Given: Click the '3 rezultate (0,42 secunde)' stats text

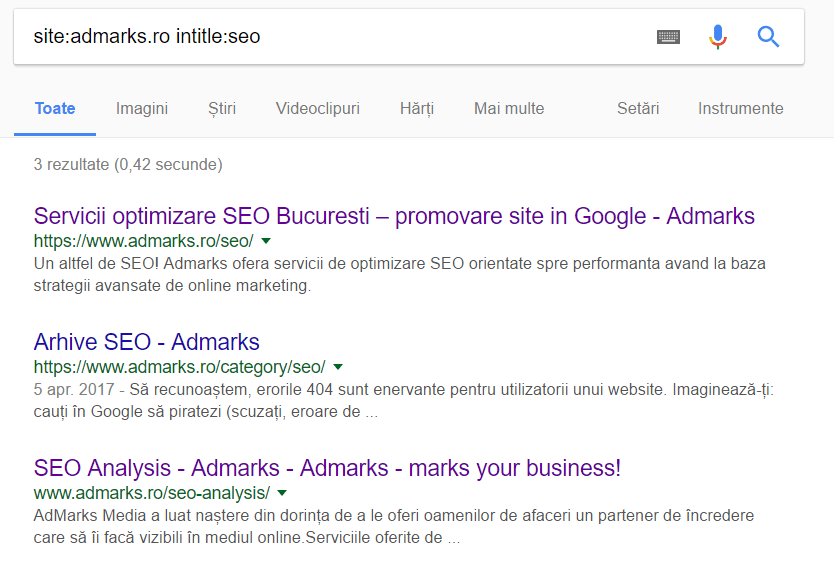Looking at the screenshot, I should (x=128, y=164).
